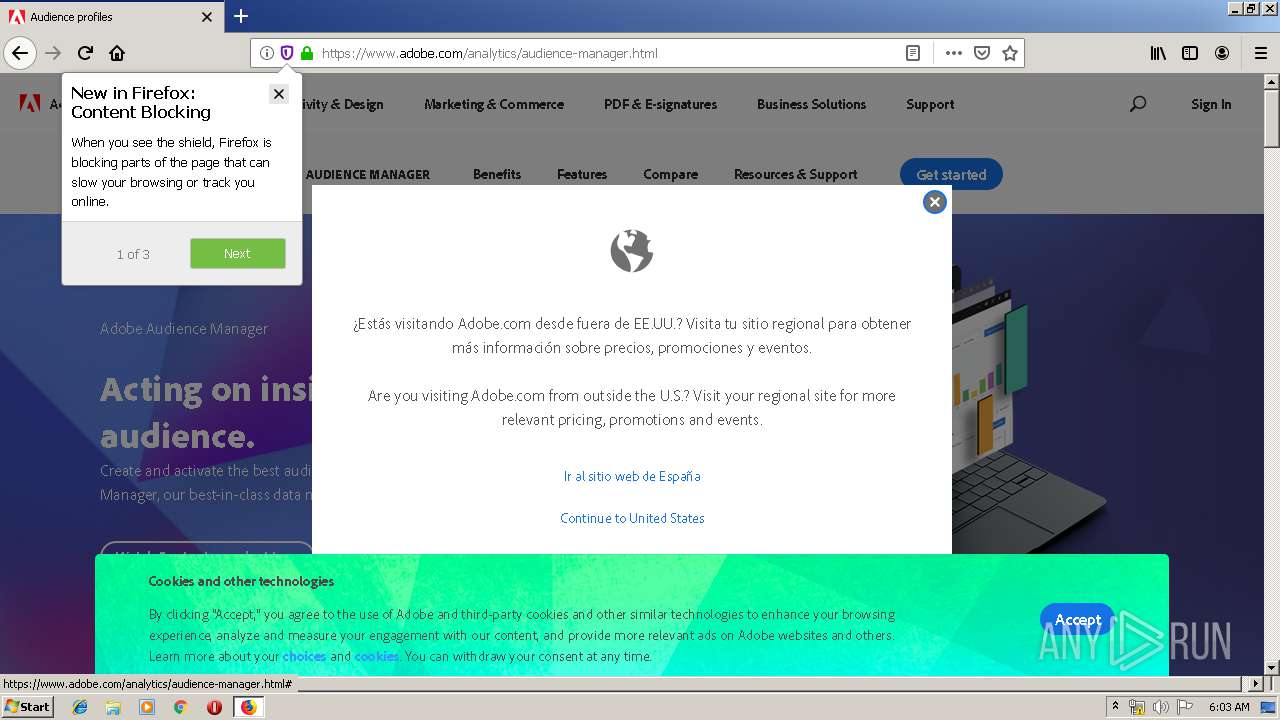Open the Opera taskbar icon

pos(214,707)
